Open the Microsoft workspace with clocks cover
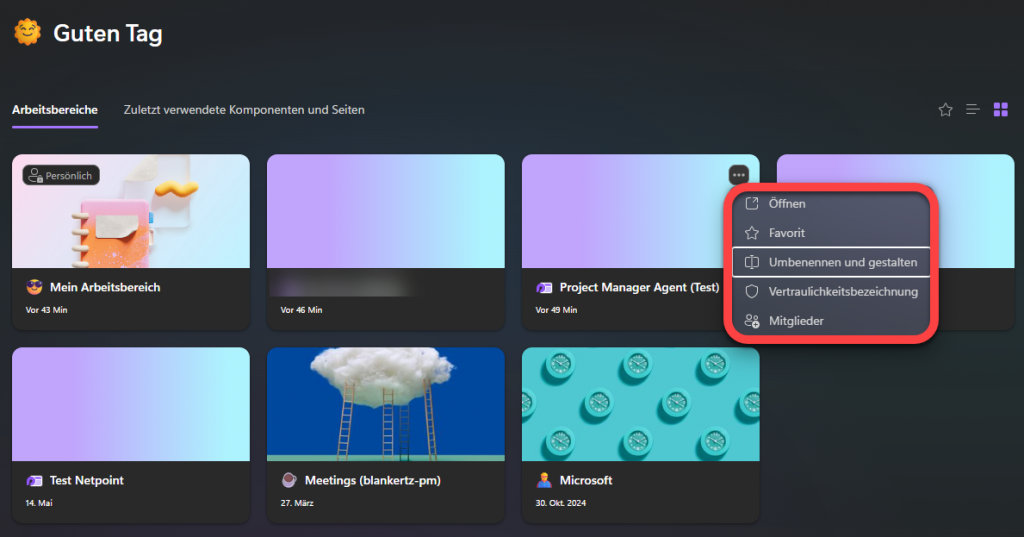 (x=640, y=403)
